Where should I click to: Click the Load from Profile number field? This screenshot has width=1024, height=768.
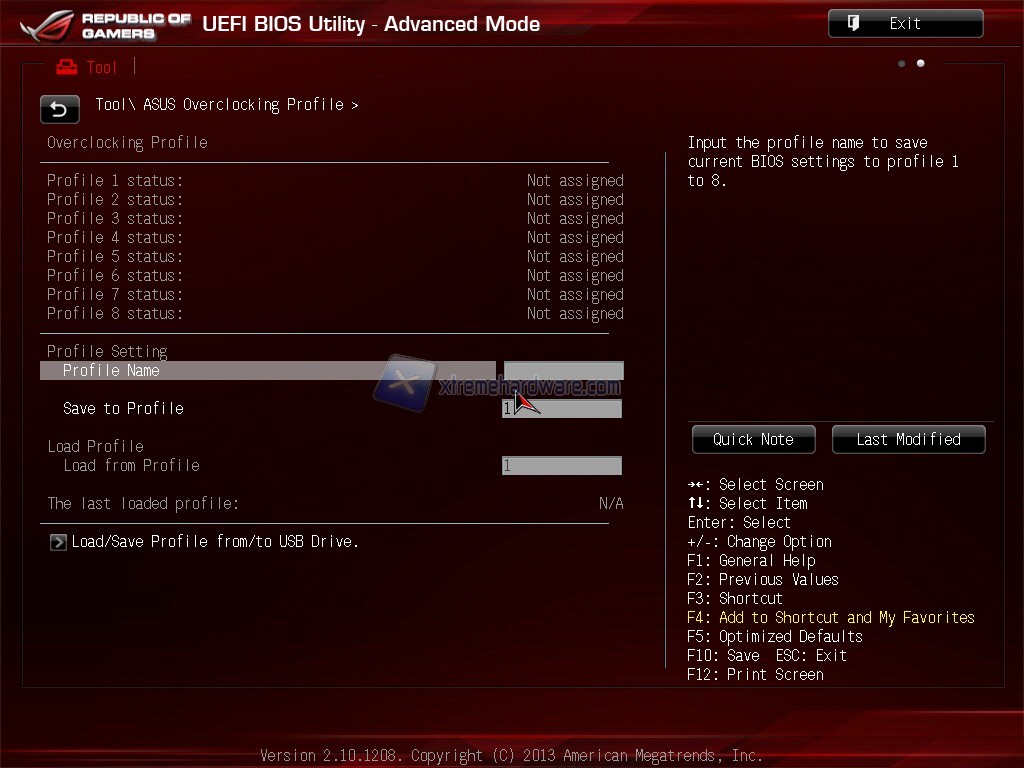tap(562, 466)
